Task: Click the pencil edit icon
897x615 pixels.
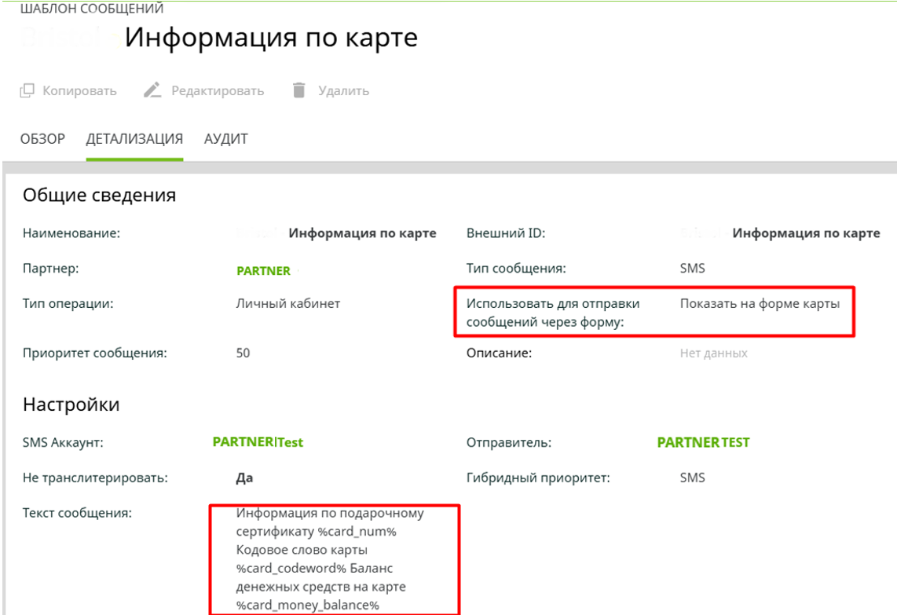Action: (x=152, y=91)
